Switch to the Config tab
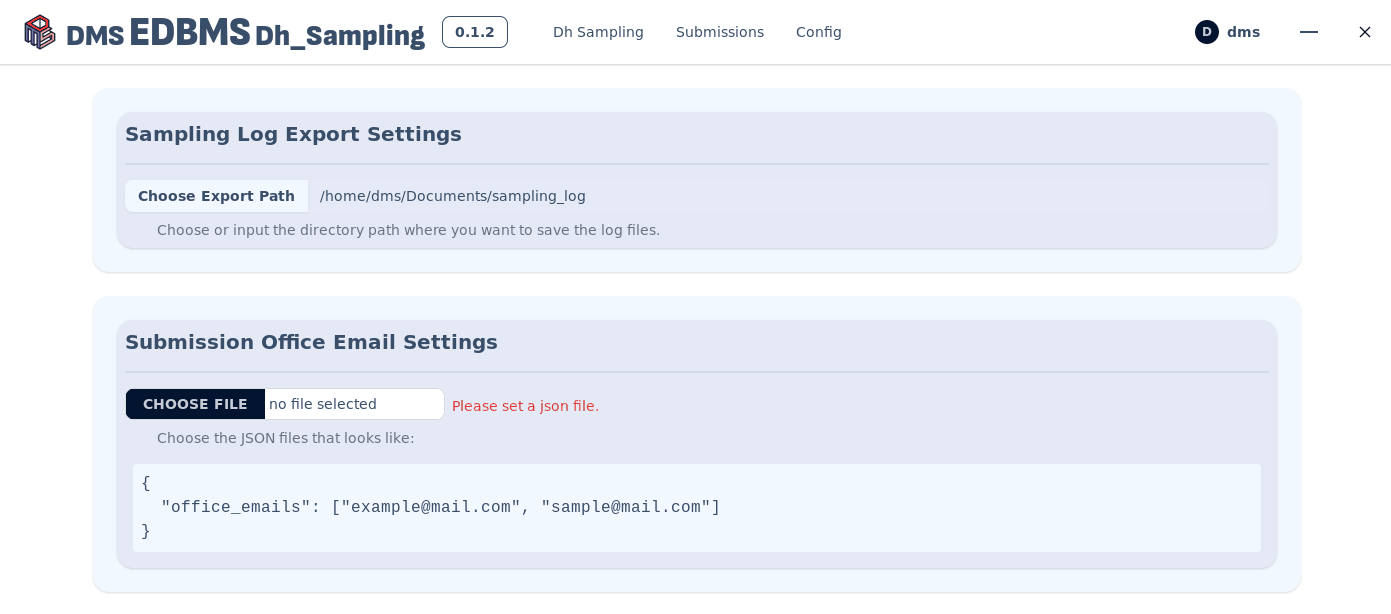Image resolution: width=1391 pixels, height=614 pixels. [x=818, y=32]
